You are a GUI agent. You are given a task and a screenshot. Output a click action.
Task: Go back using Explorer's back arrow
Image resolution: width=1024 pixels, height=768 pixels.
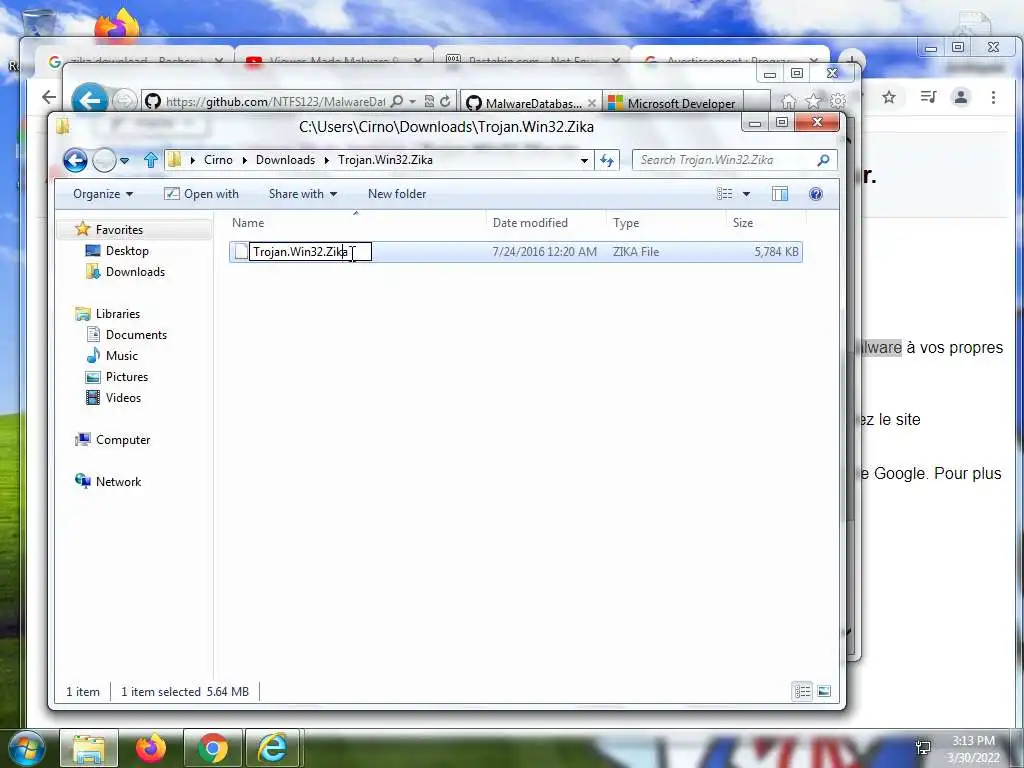tap(75, 160)
